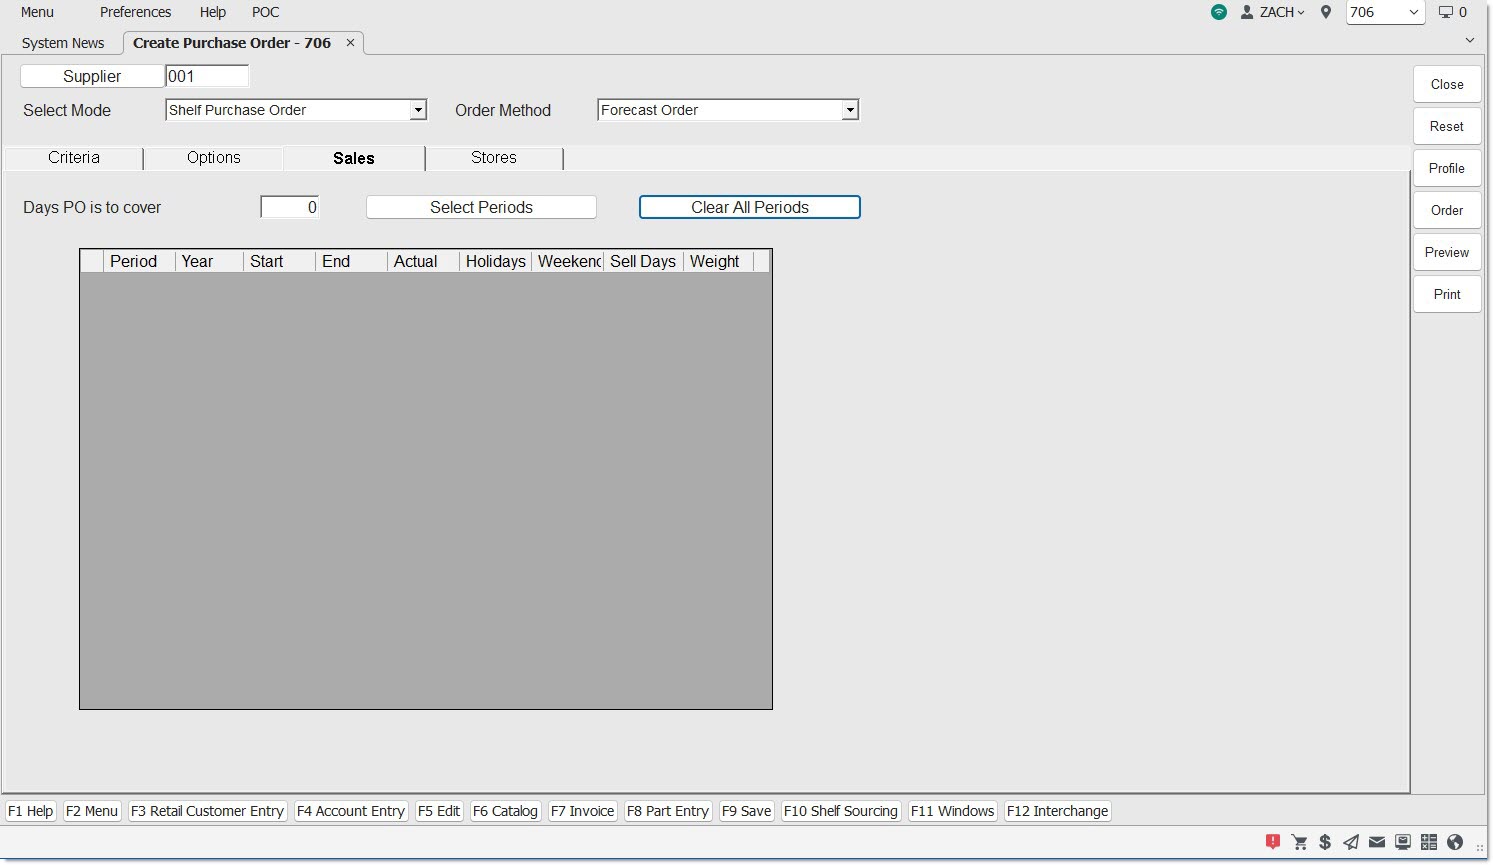Click the globe icon in status bar
The height and width of the screenshot is (865, 1493).
1455,842
